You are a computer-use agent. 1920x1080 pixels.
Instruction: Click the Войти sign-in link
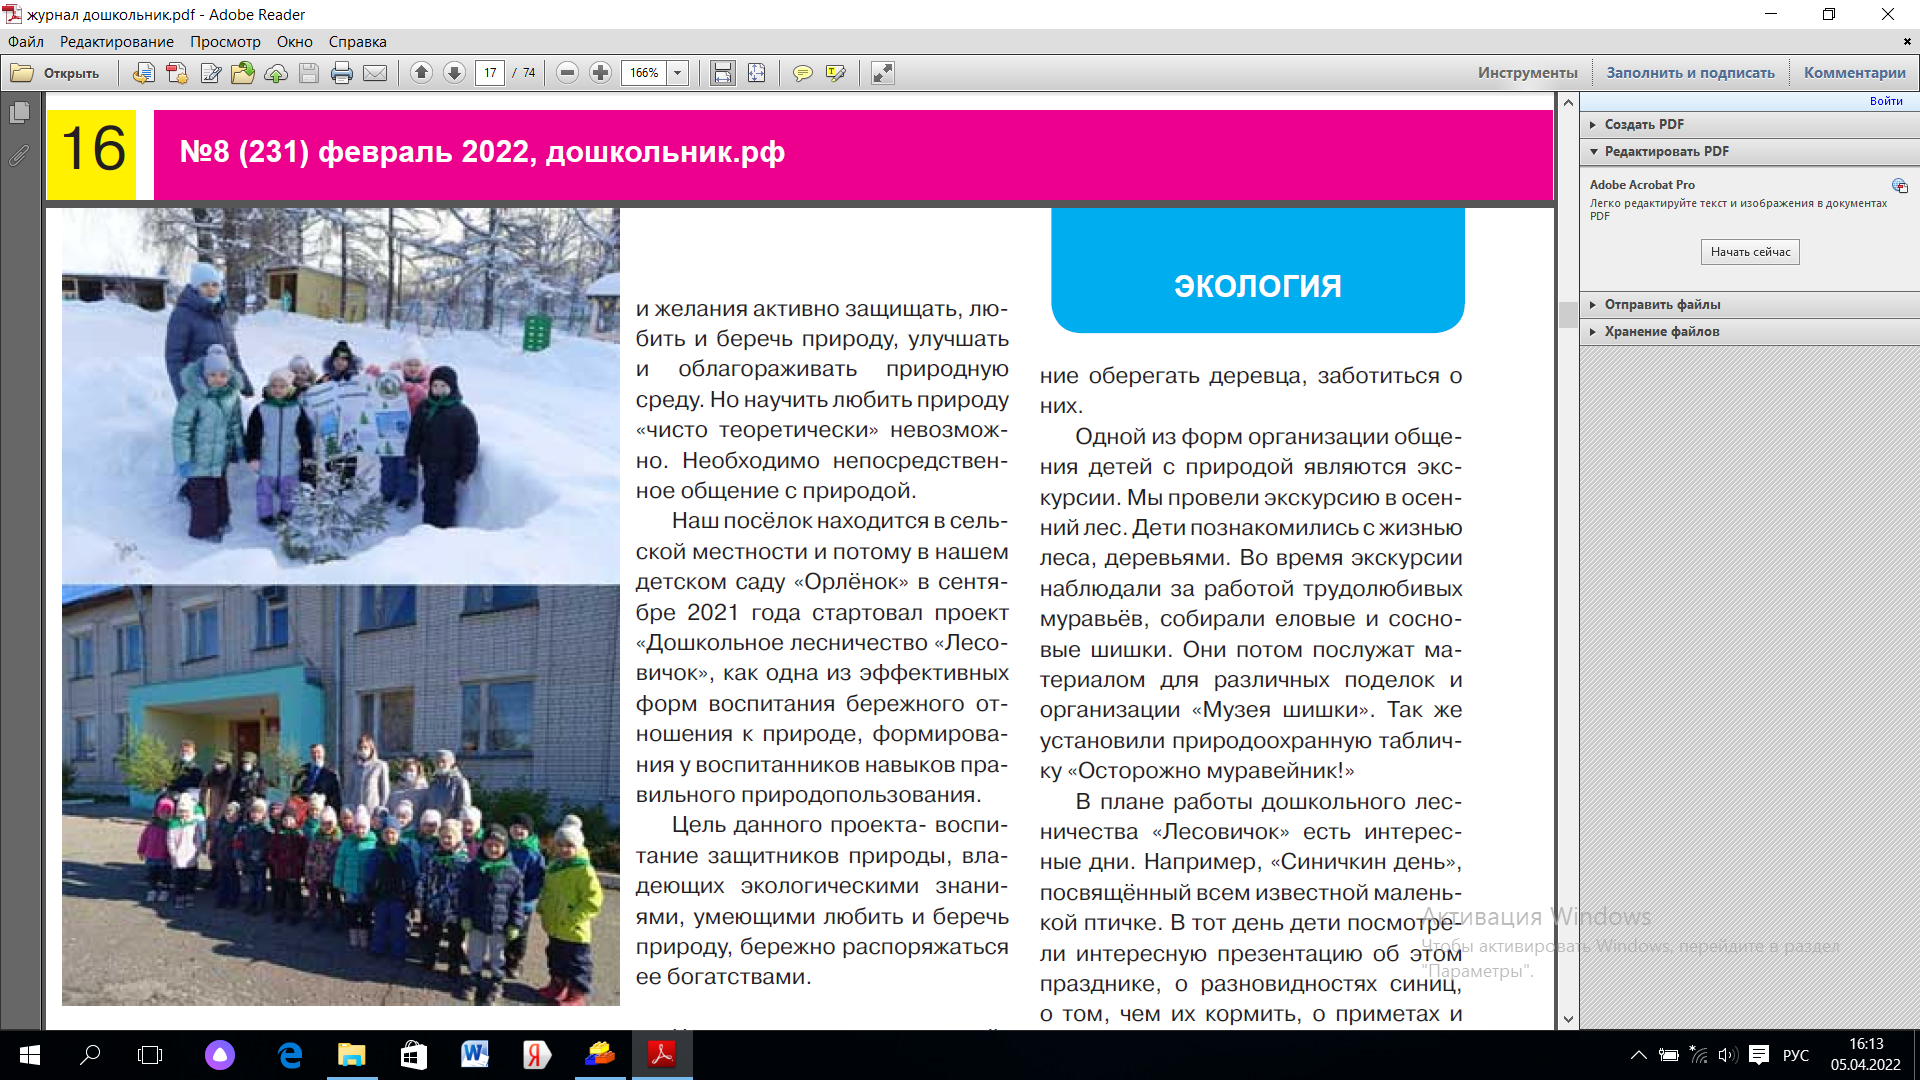(1886, 101)
